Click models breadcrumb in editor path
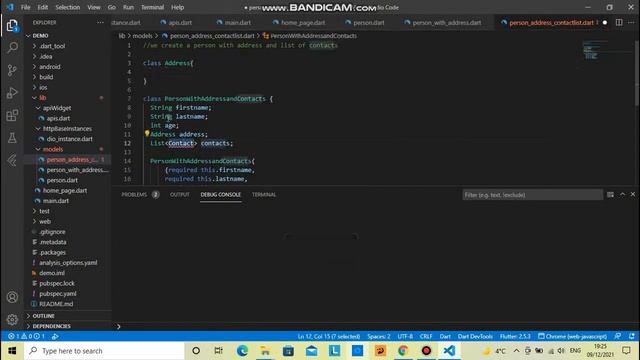This screenshot has height=360, width=640. pos(142,36)
